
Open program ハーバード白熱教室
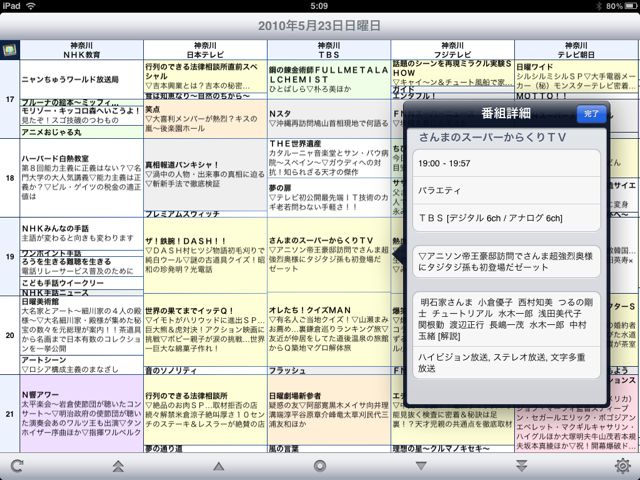tap(82, 178)
